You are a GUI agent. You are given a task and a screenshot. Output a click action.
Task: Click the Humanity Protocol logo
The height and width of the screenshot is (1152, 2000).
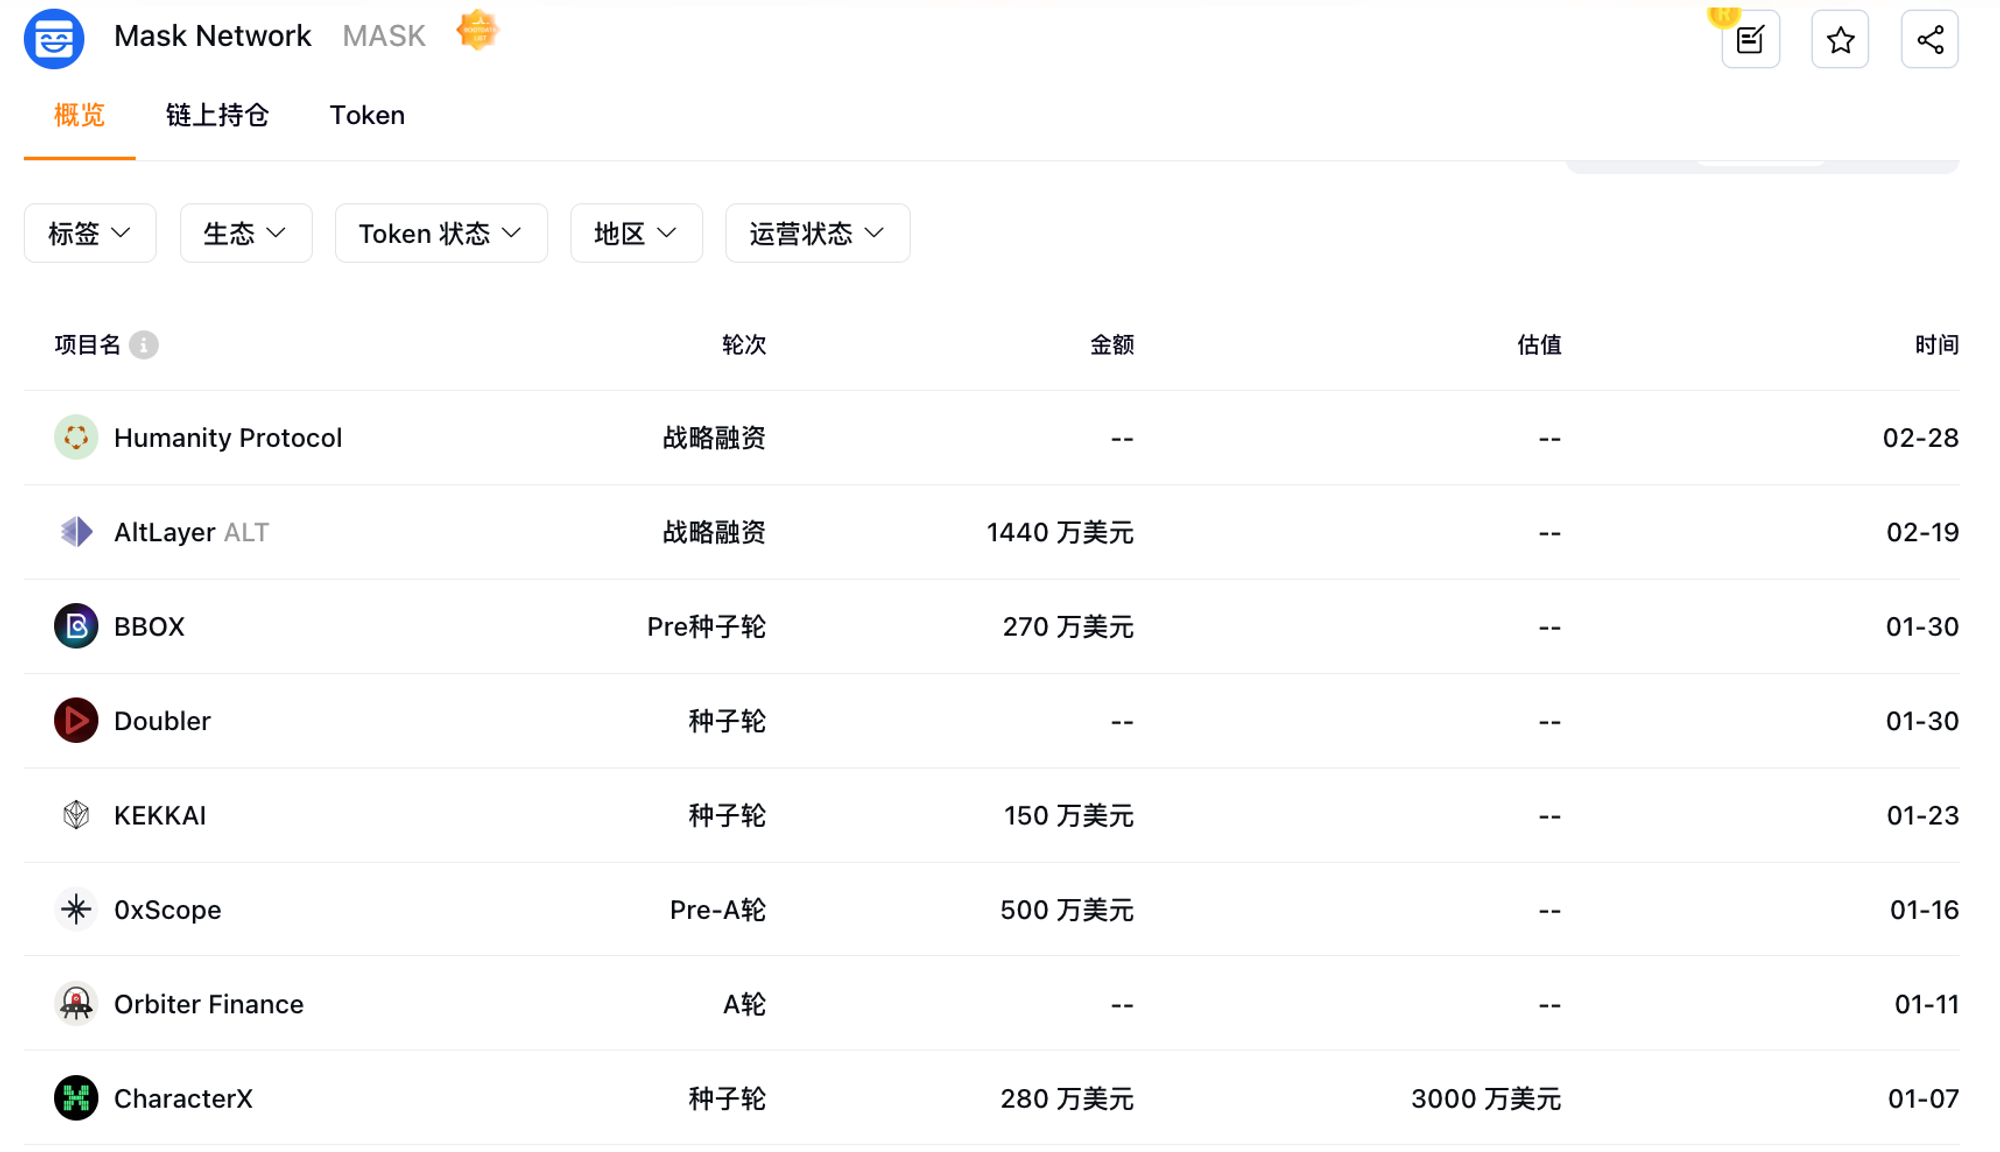click(76, 438)
